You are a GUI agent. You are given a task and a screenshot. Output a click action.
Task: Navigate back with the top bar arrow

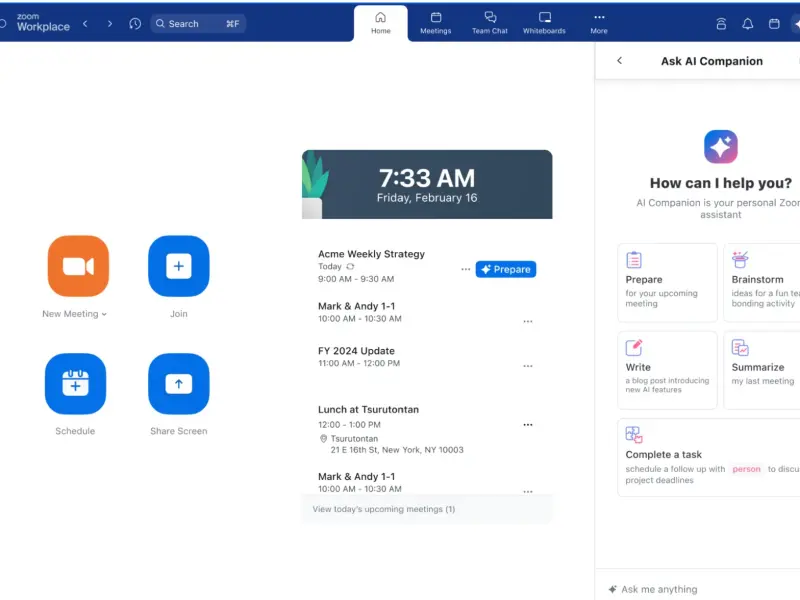click(x=85, y=23)
